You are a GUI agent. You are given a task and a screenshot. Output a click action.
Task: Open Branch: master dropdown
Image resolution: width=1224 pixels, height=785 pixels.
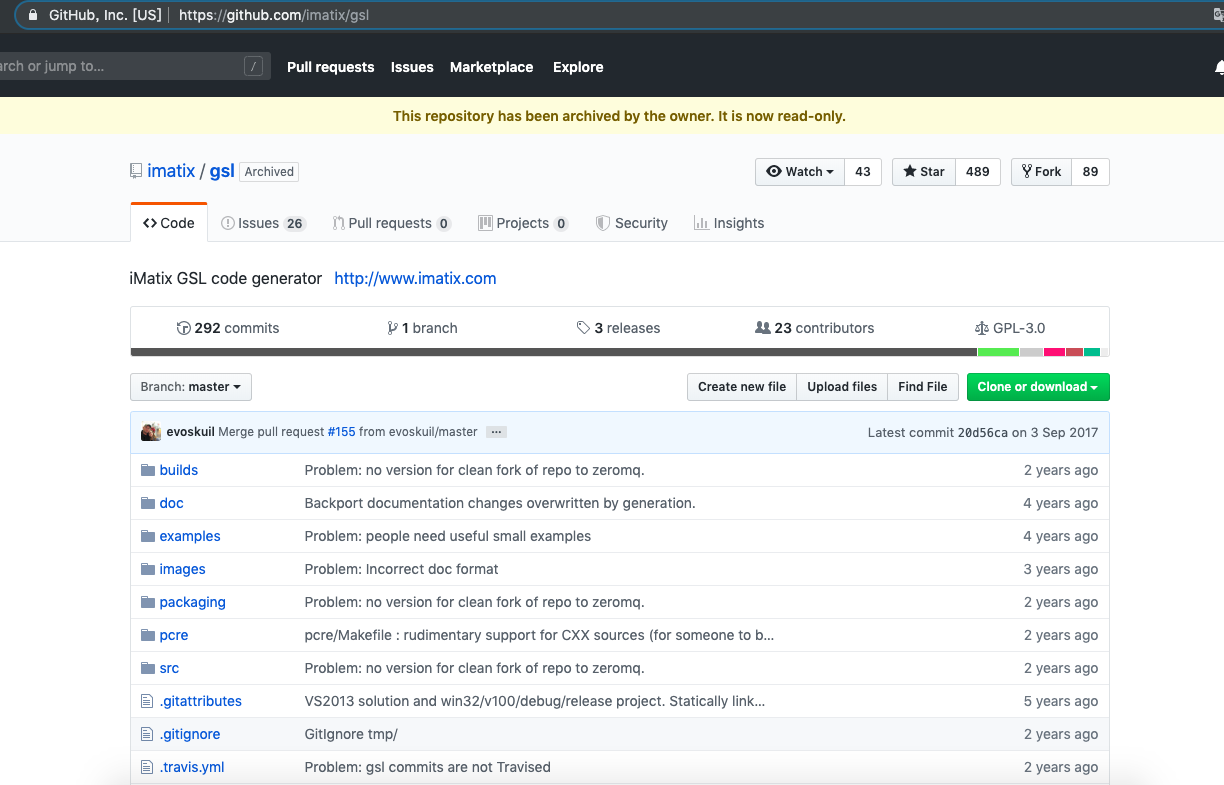point(191,387)
